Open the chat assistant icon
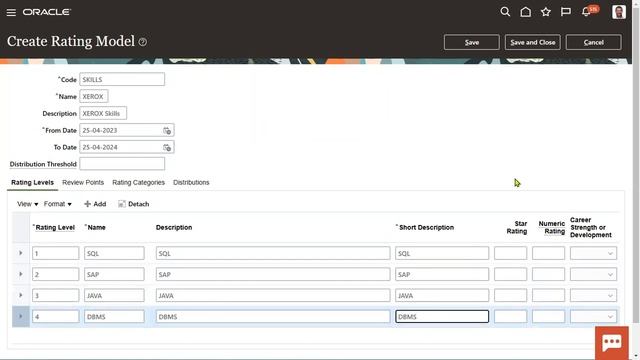The image size is (640, 360). tap(611, 342)
